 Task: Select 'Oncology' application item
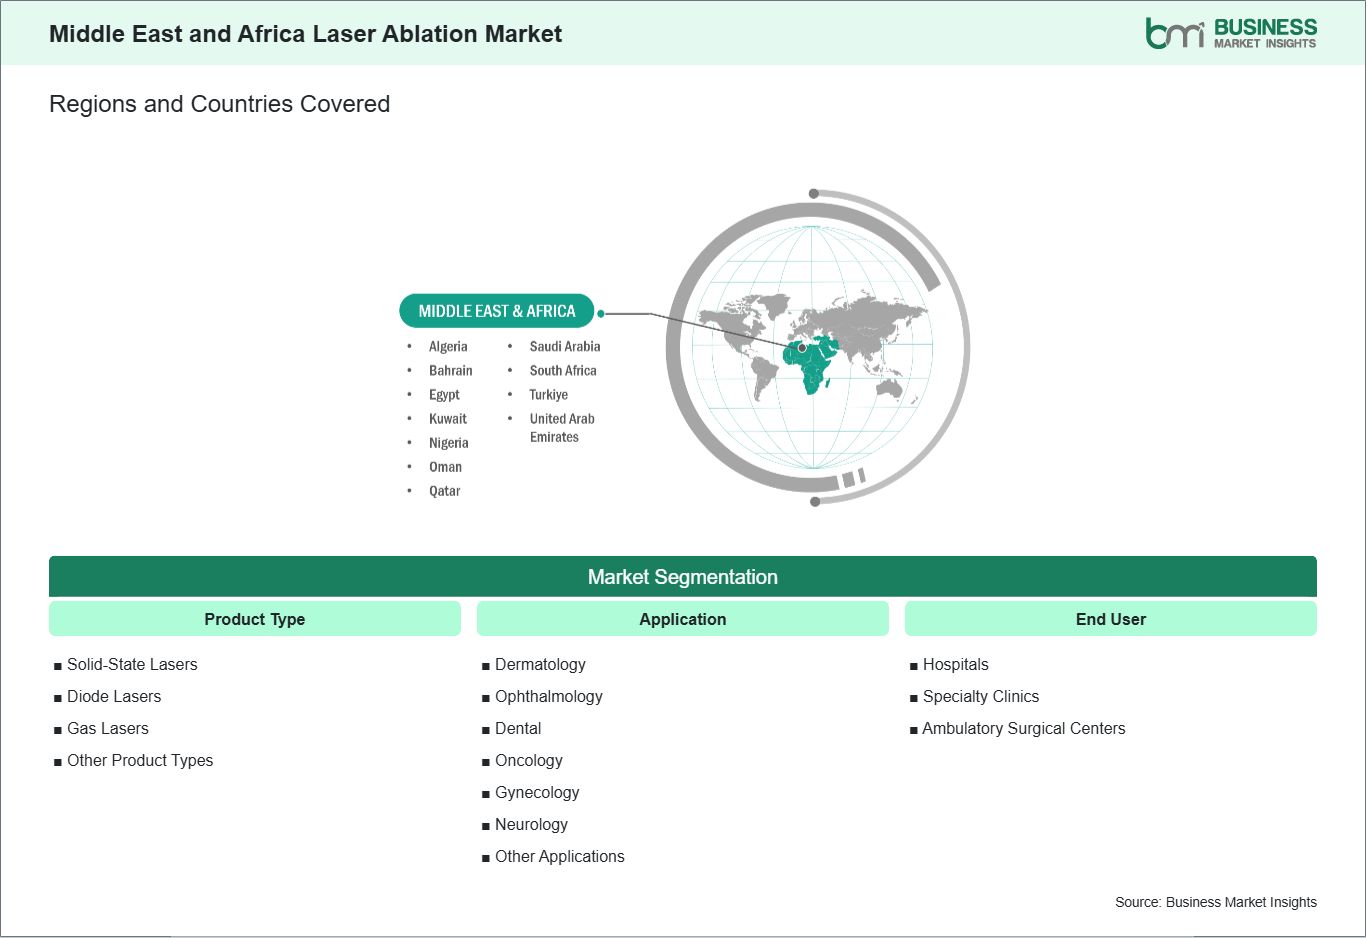pos(529,760)
